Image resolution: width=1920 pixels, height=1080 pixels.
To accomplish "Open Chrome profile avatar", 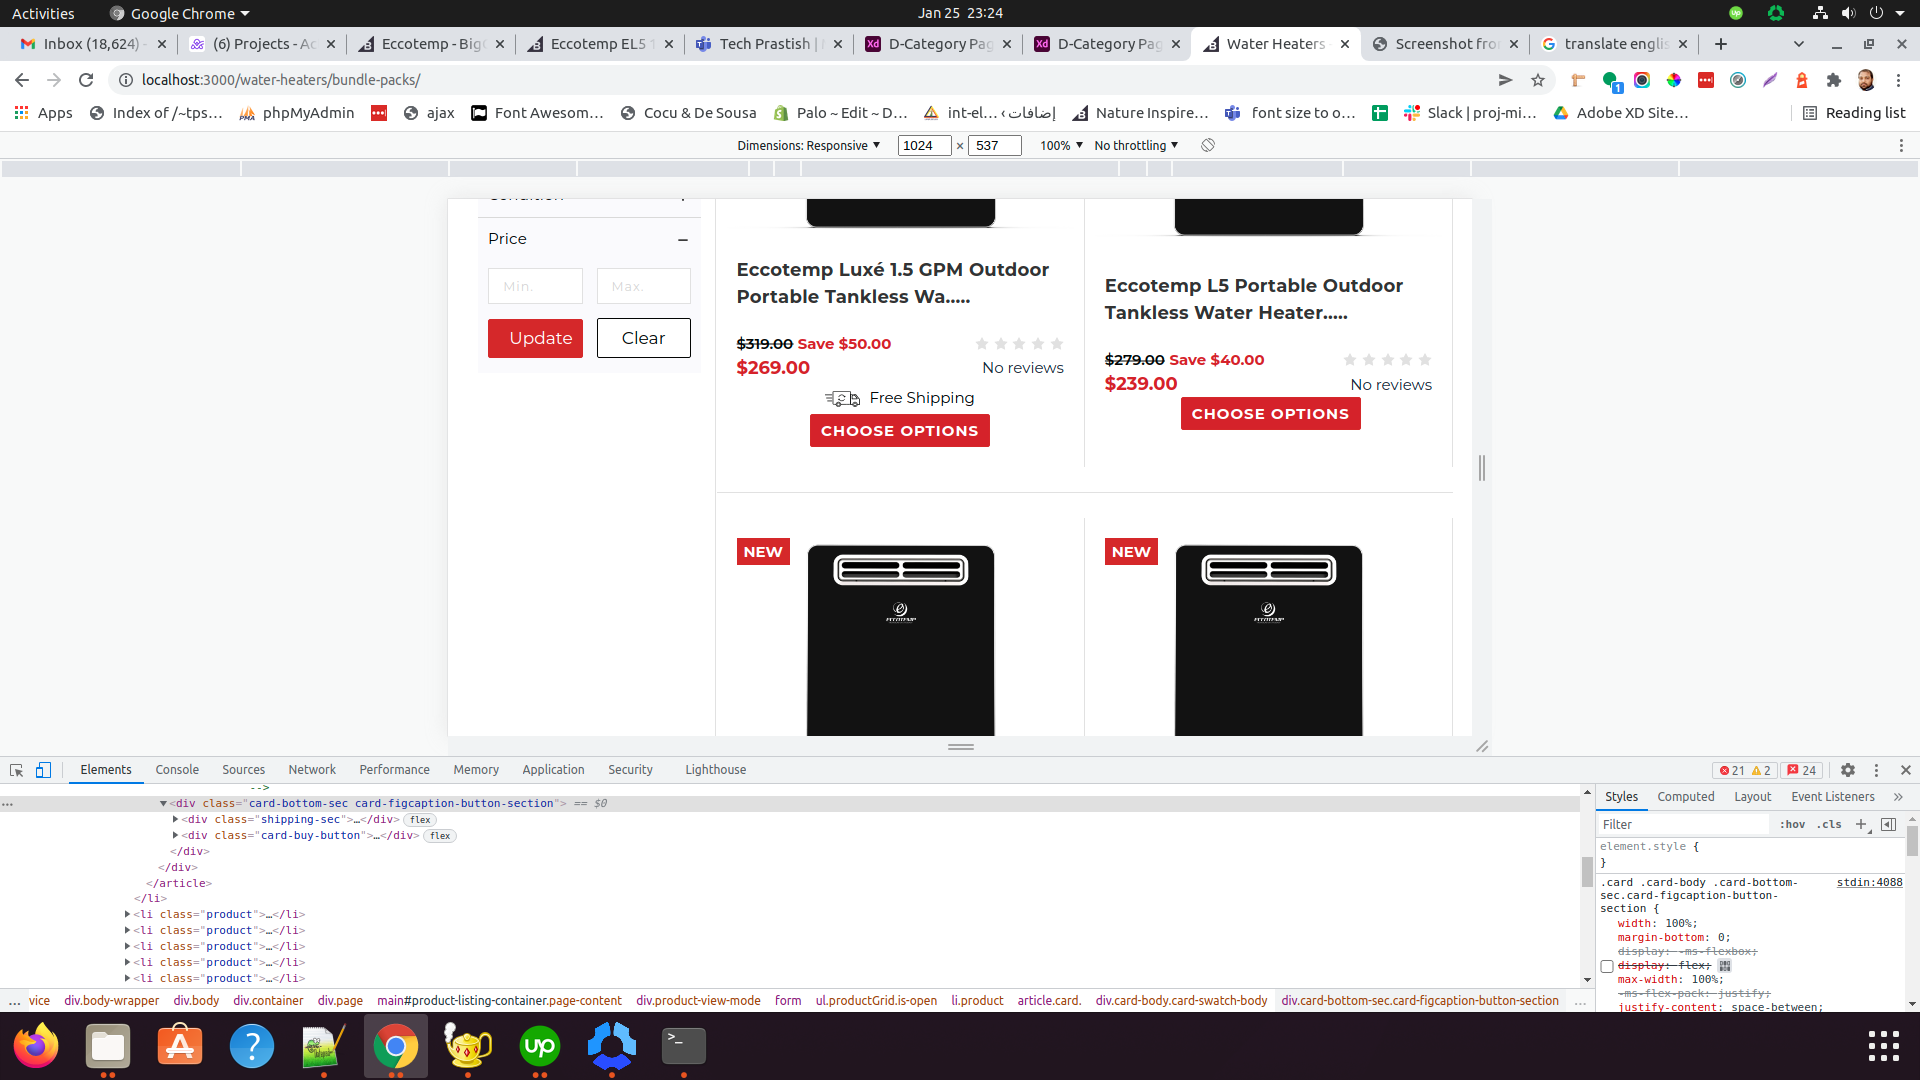I will pos(1866,80).
